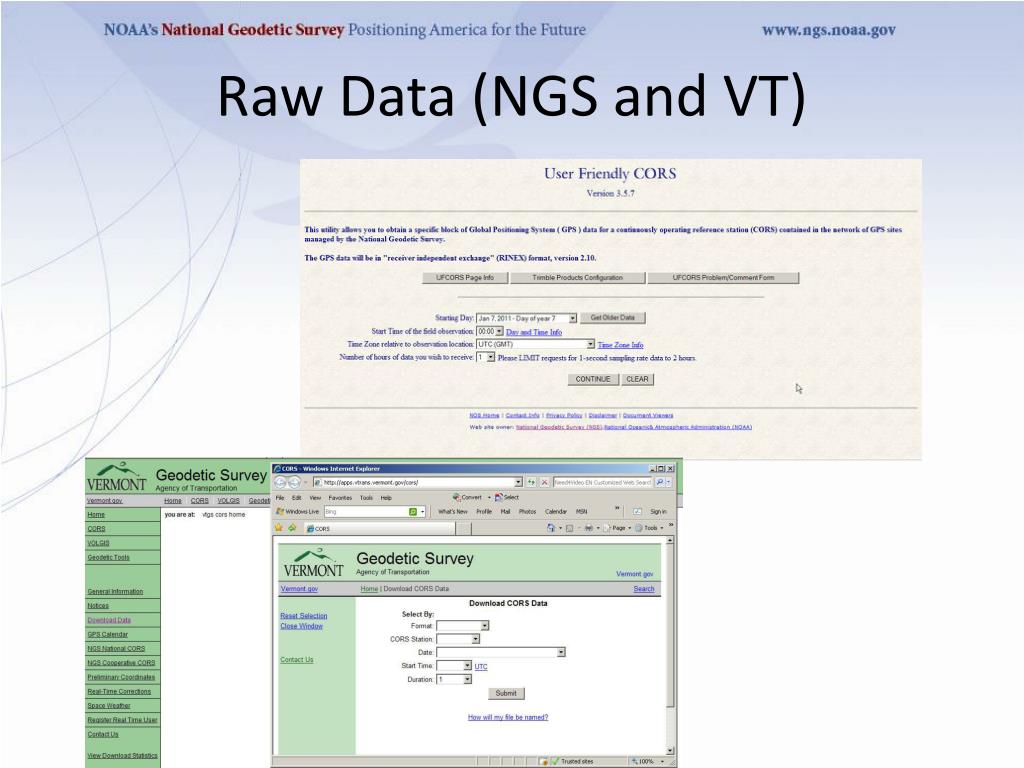The height and width of the screenshot is (768, 1024).
Task: Click the 100% zoom level control
Action: [x=647, y=761]
